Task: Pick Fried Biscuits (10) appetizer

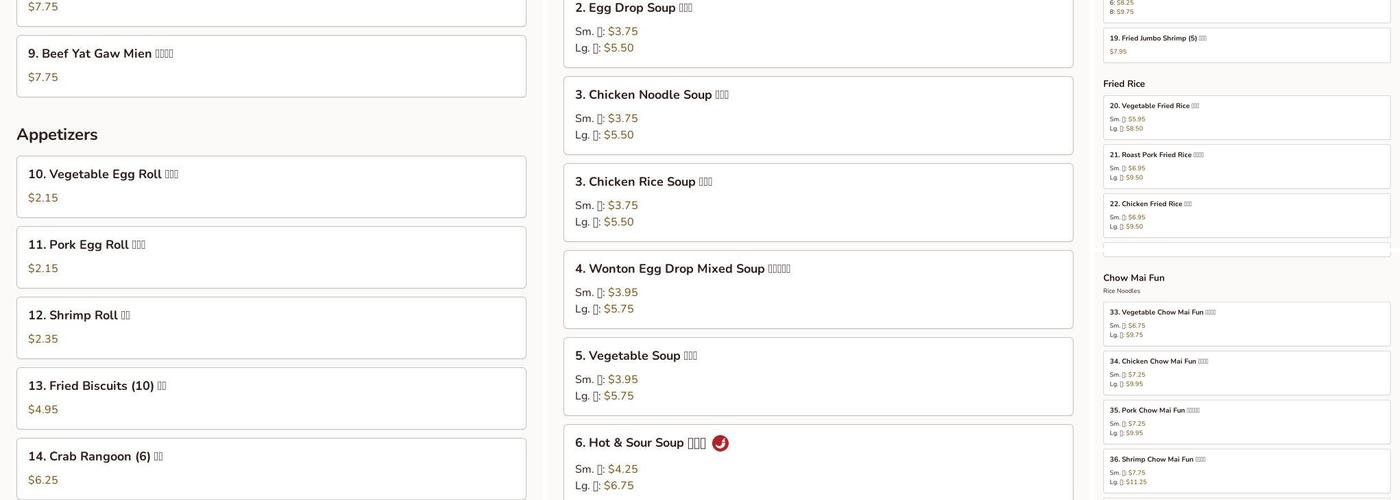Action: tap(271, 398)
